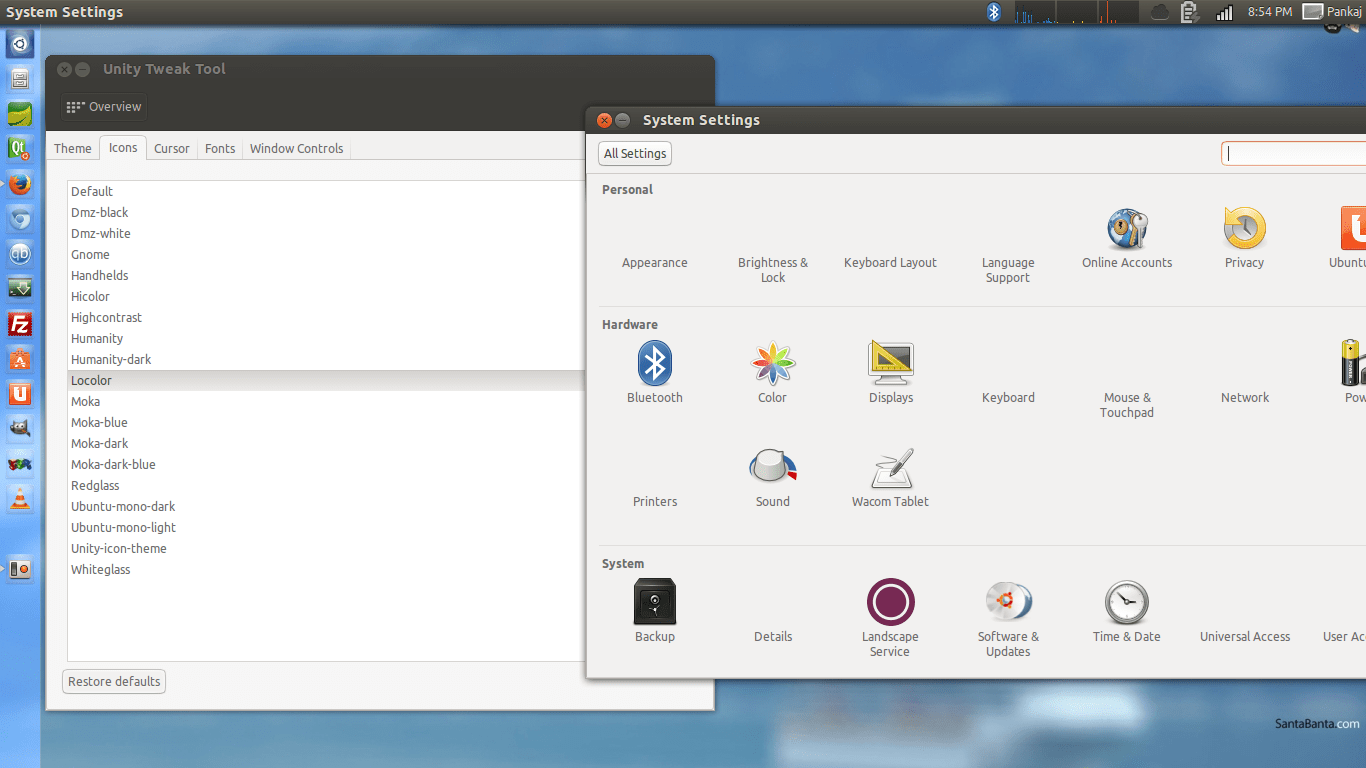Viewport: 1366px width, 768px height.
Task: Launch VLC media player from the dock
Action: click(x=20, y=499)
